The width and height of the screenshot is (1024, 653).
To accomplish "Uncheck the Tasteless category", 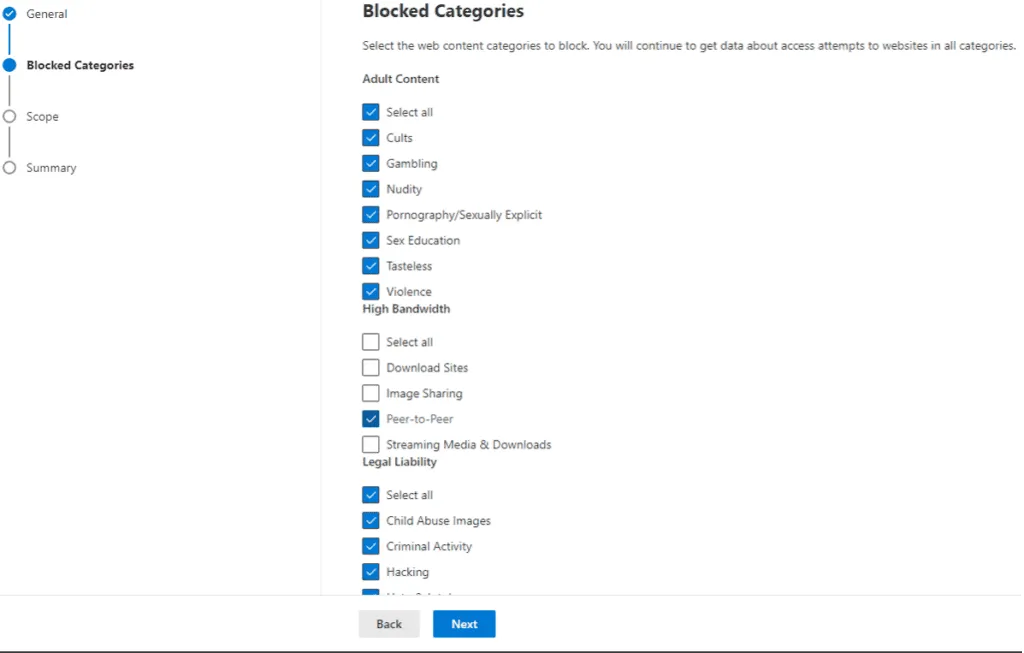I will (371, 265).
